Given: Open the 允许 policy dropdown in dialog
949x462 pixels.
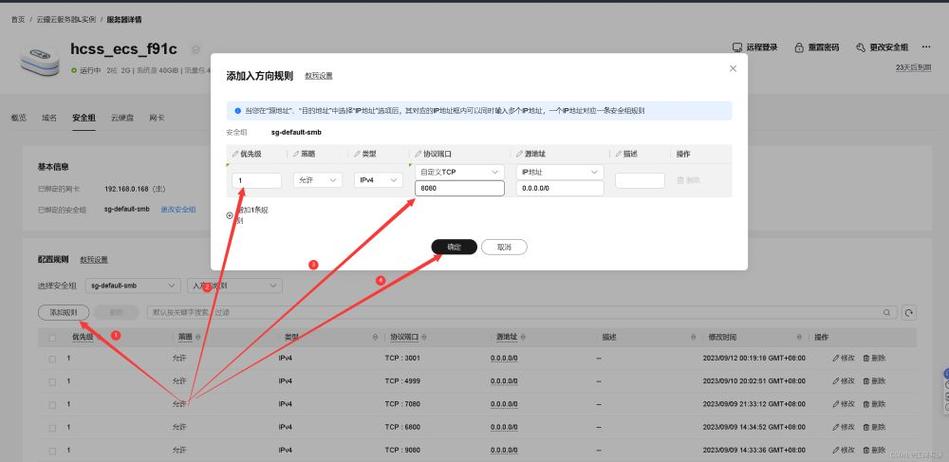Looking at the screenshot, I should click(318, 180).
